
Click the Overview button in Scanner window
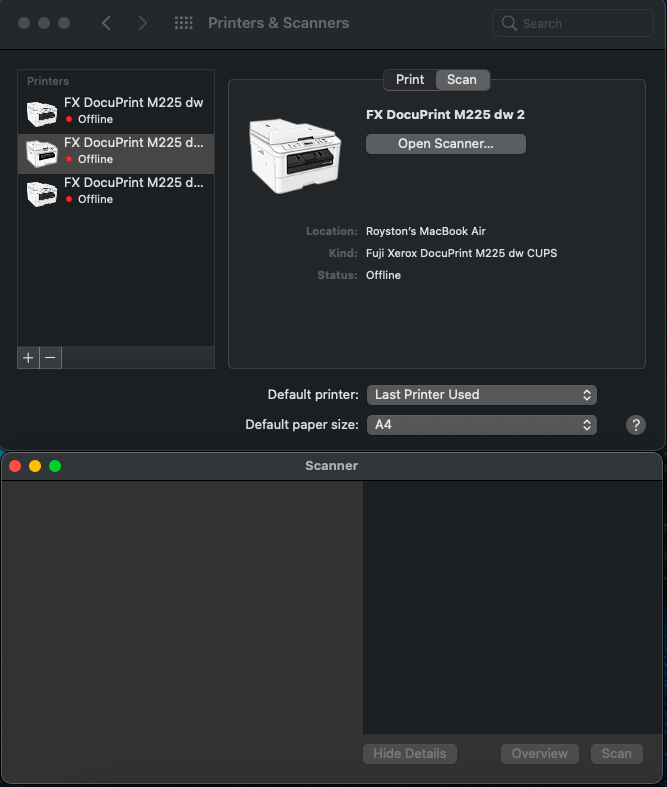(x=540, y=754)
